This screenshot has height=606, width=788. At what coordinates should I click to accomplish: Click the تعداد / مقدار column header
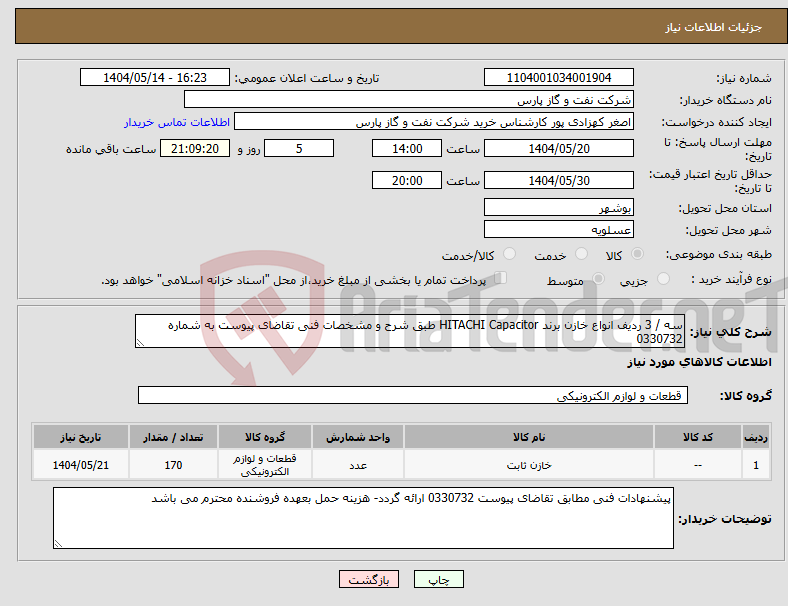[x=173, y=437]
